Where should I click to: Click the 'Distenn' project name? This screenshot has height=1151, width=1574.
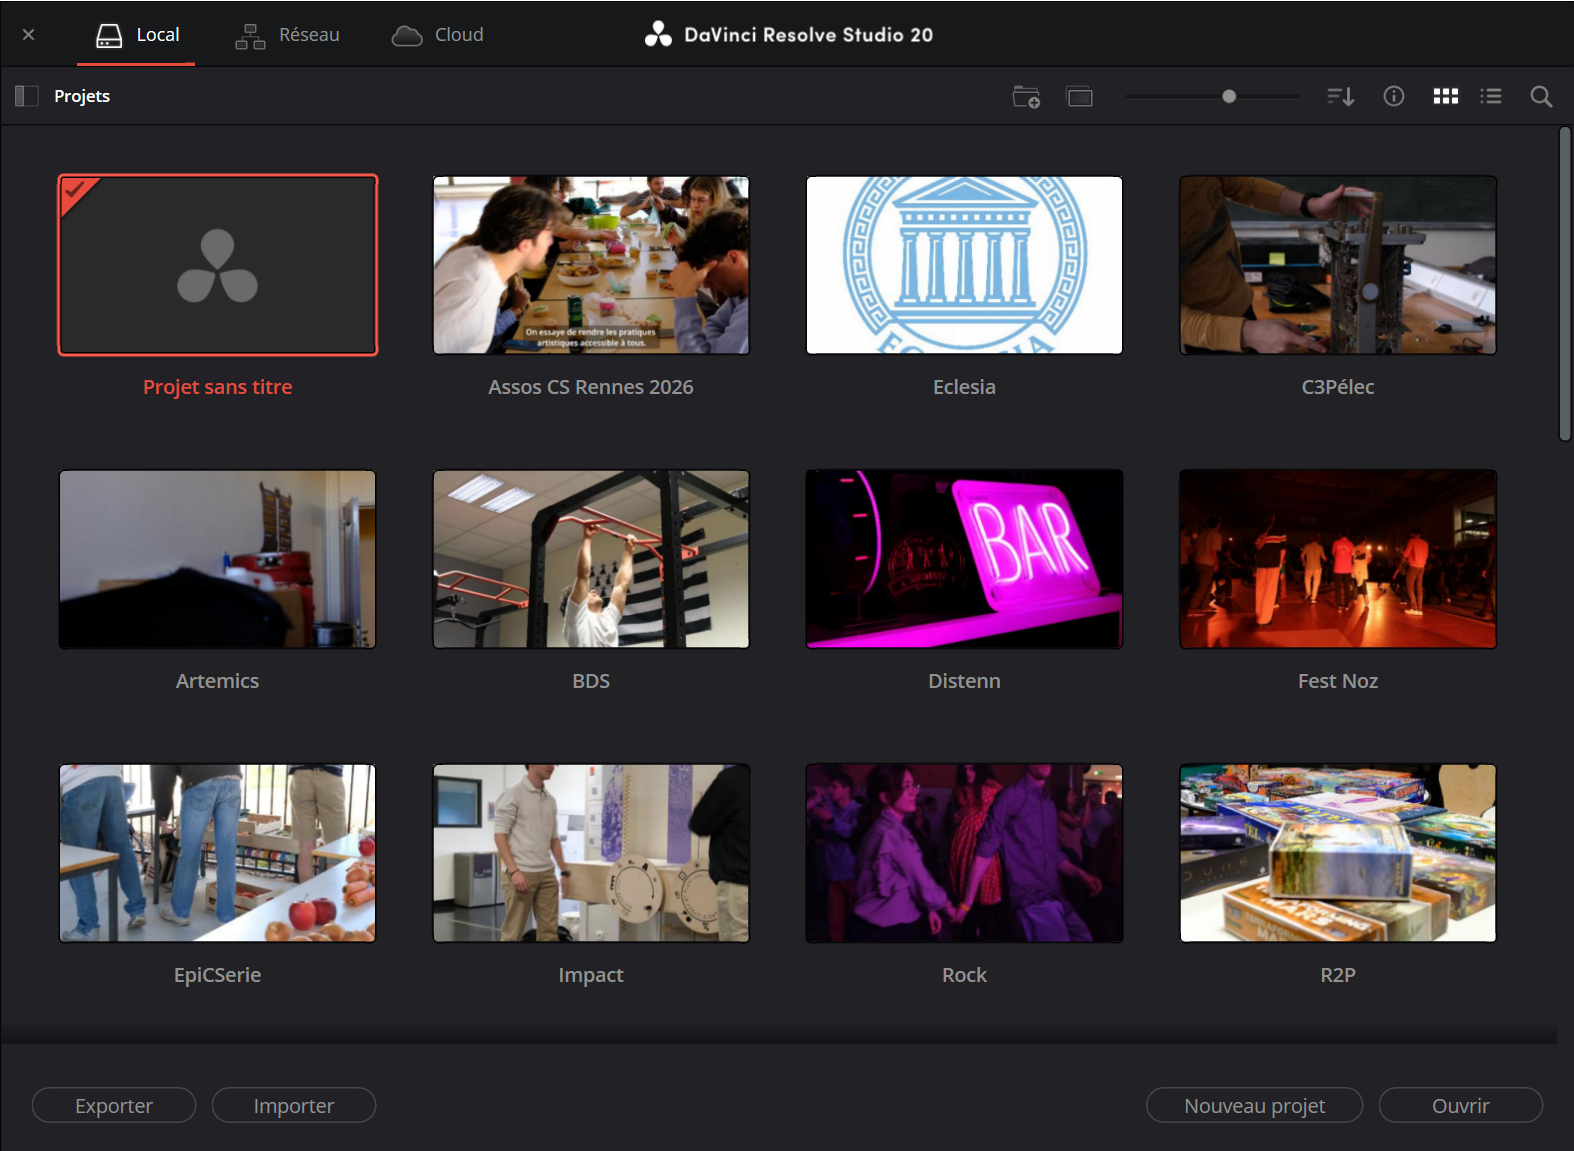964,681
